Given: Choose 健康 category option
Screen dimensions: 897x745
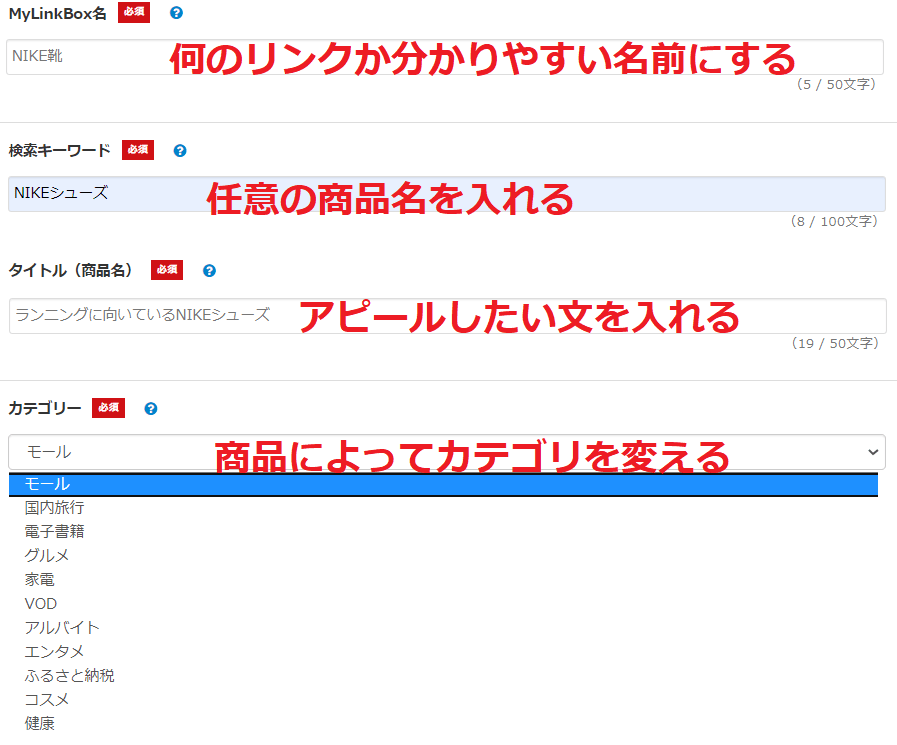Looking at the screenshot, I should 443,724.
